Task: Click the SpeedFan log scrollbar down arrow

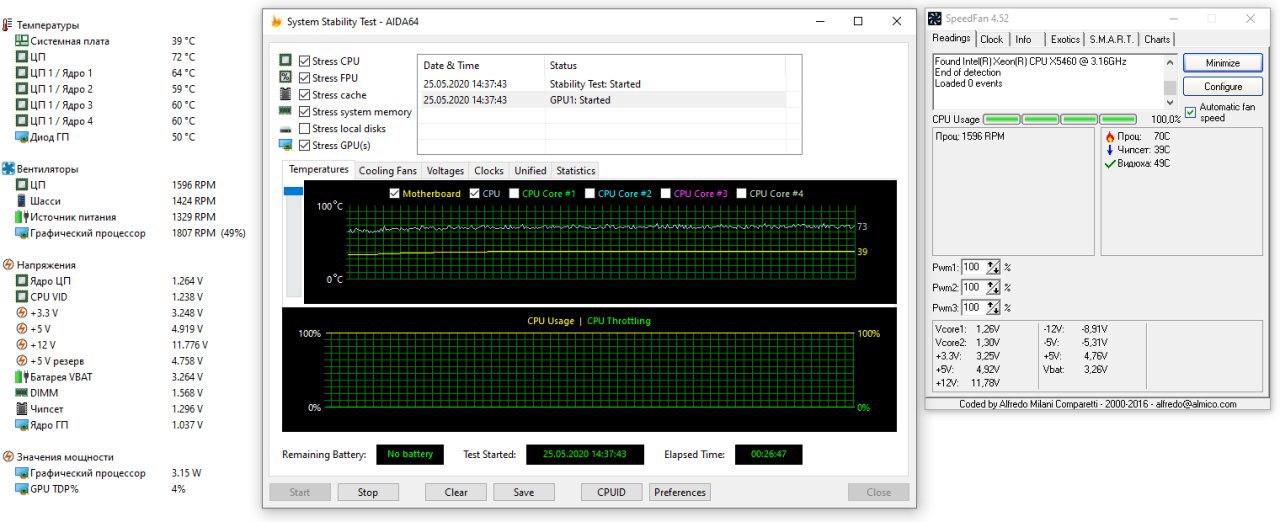Action: 1170,102
